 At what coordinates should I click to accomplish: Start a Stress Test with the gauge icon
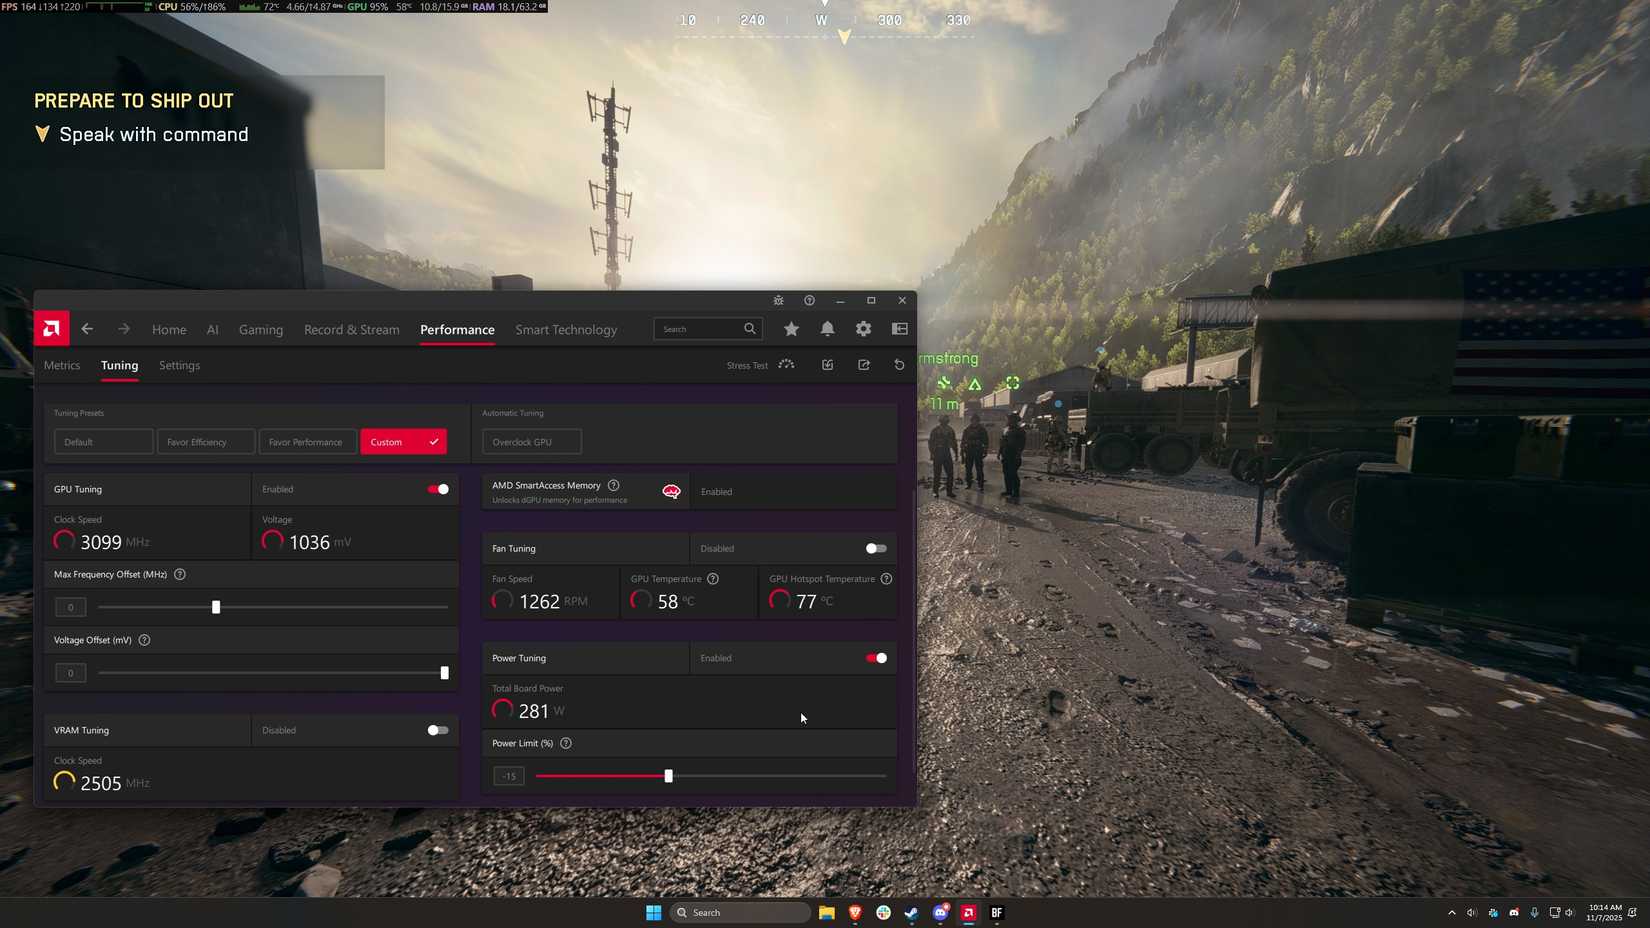[x=786, y=365]
